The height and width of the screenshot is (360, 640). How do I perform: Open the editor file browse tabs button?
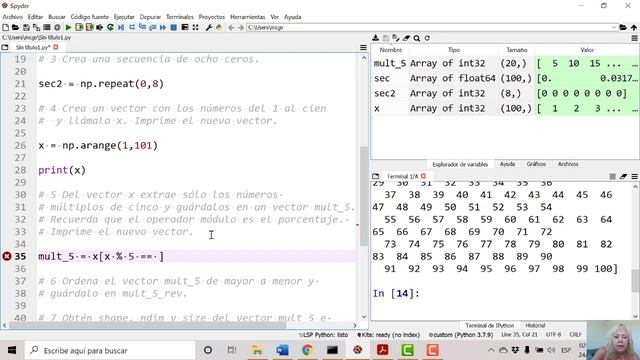pos(5,48)
